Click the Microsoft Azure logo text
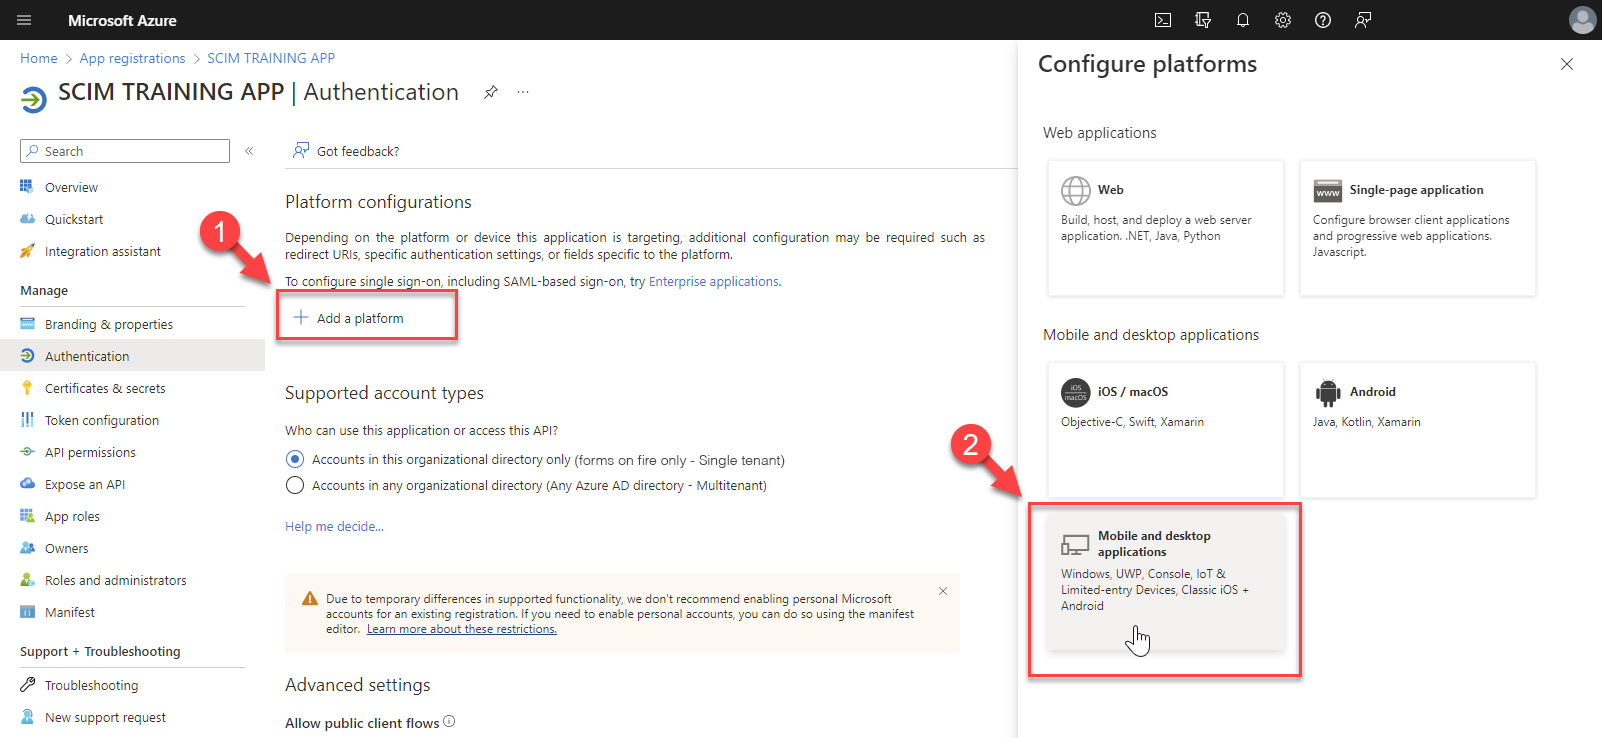This screenshot has height=738, width=1602. (x=122, y=20)
